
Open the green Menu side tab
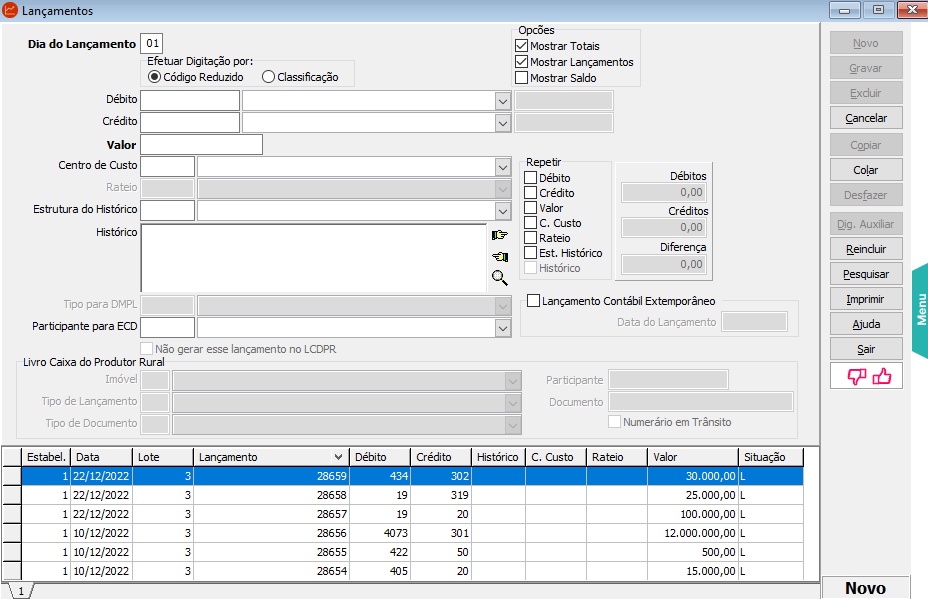[x=920, y=310]
